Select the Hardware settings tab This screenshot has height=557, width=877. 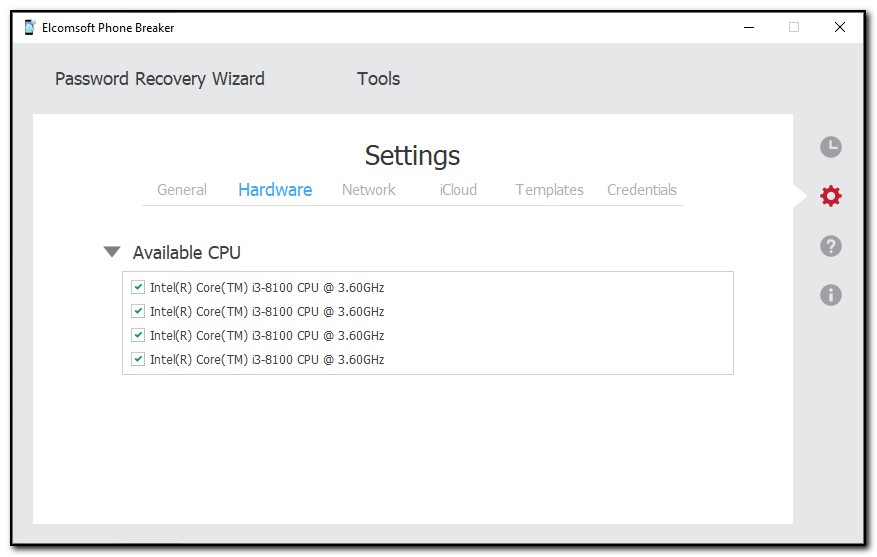275,190
